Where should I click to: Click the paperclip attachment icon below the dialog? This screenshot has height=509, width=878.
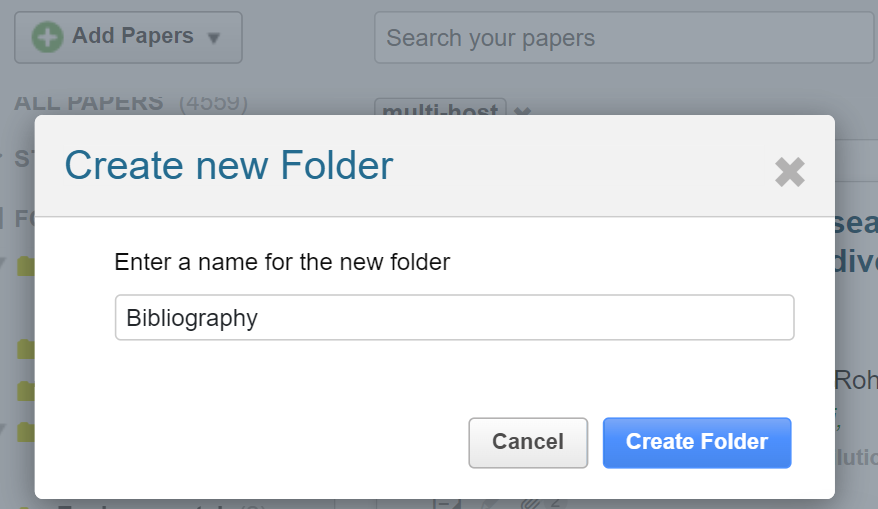coord(529,503)
